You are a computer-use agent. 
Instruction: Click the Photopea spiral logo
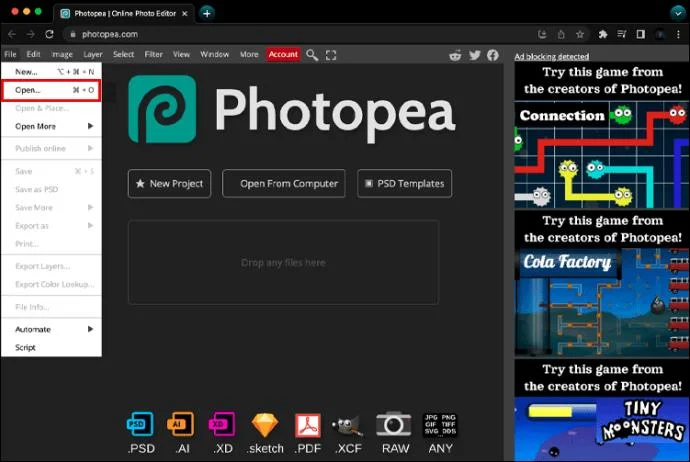162,109
